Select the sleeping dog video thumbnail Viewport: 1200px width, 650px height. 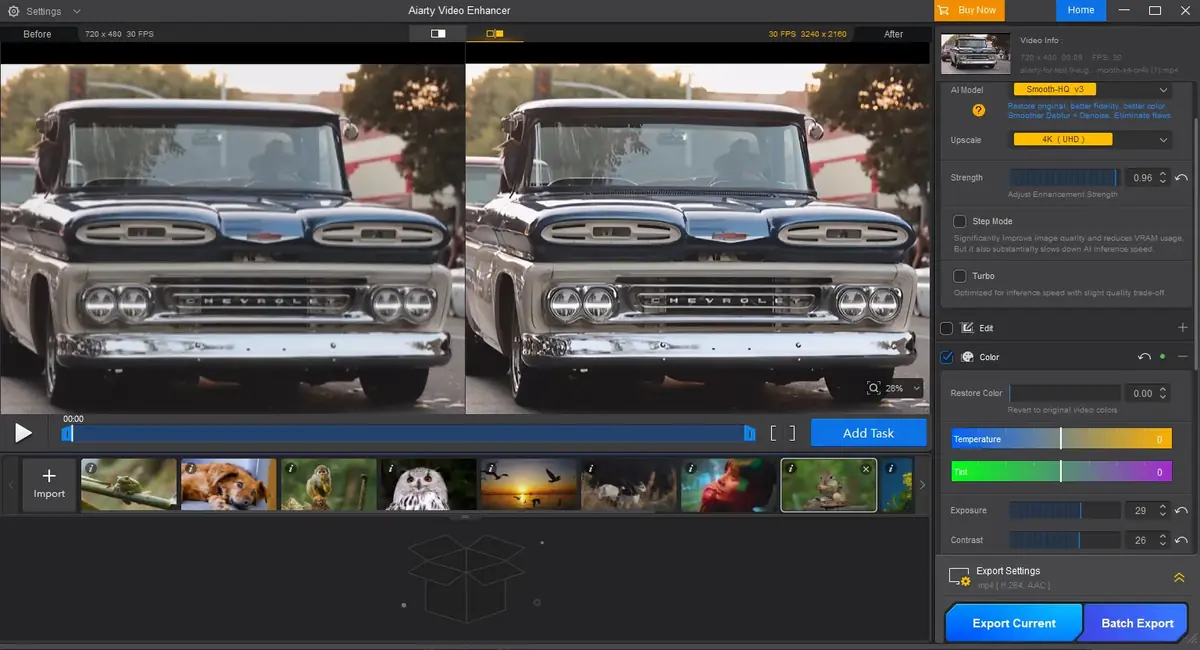click(x=229, y=484)
